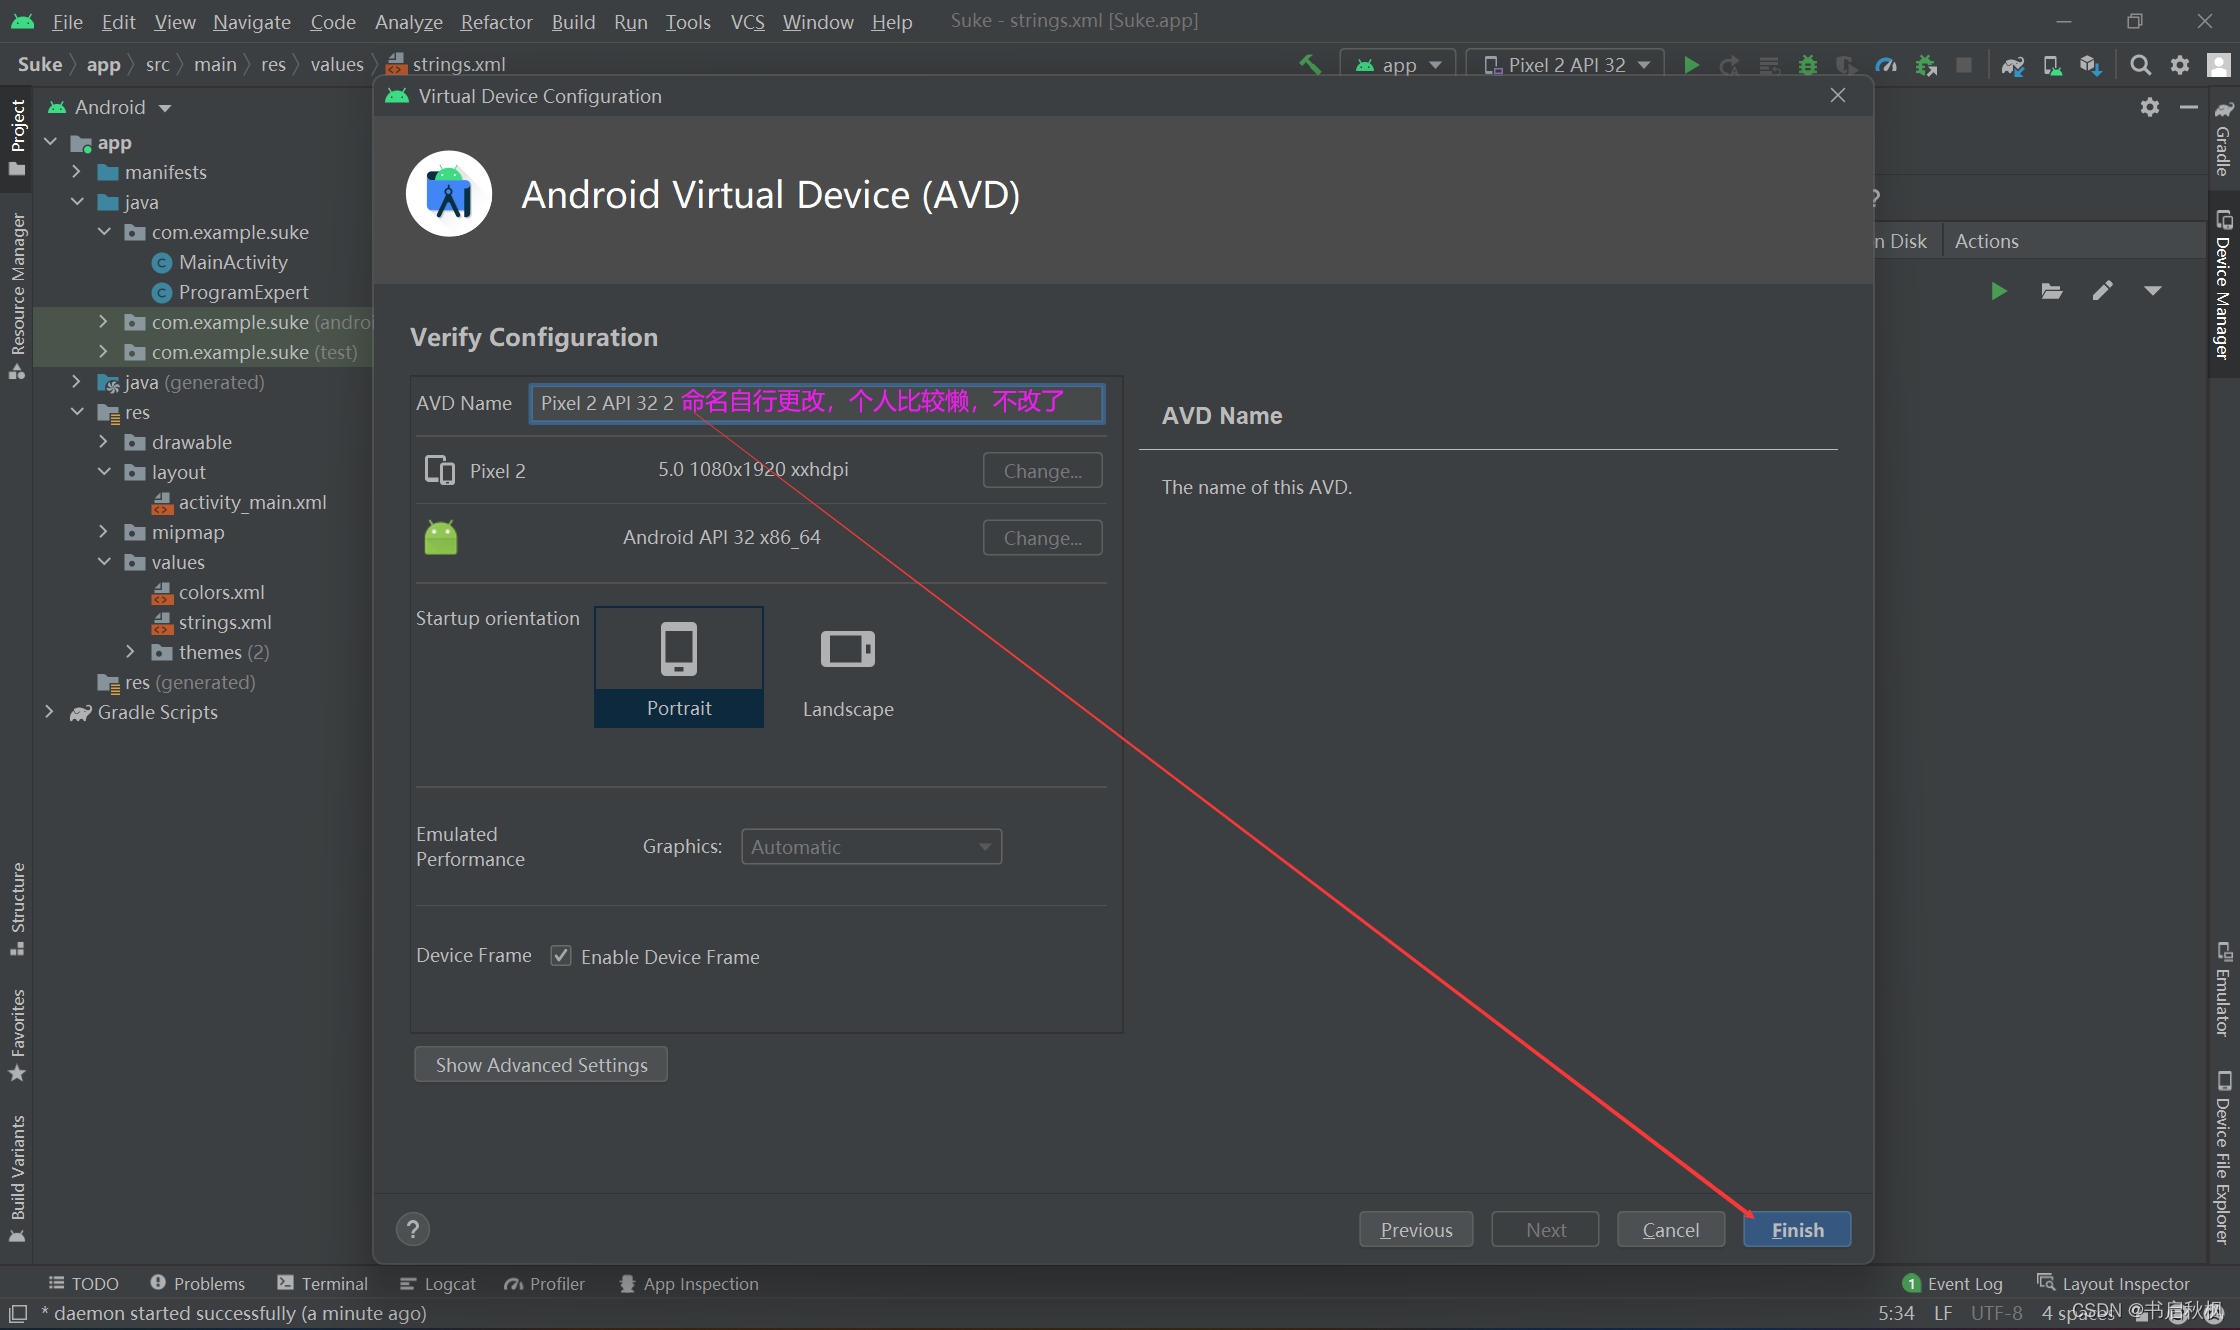
Task: Click the pencil edit AVD icon
Action: click(x=2102, y=291)
